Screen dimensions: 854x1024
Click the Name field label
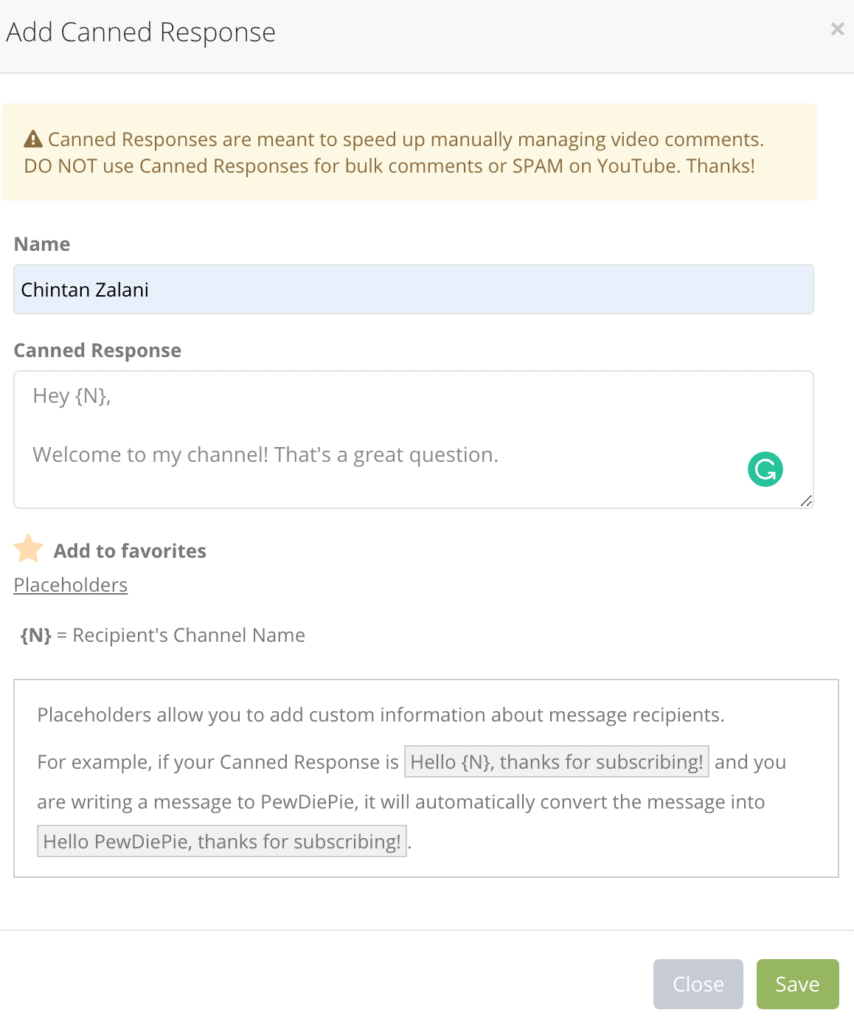pos(42,244)
